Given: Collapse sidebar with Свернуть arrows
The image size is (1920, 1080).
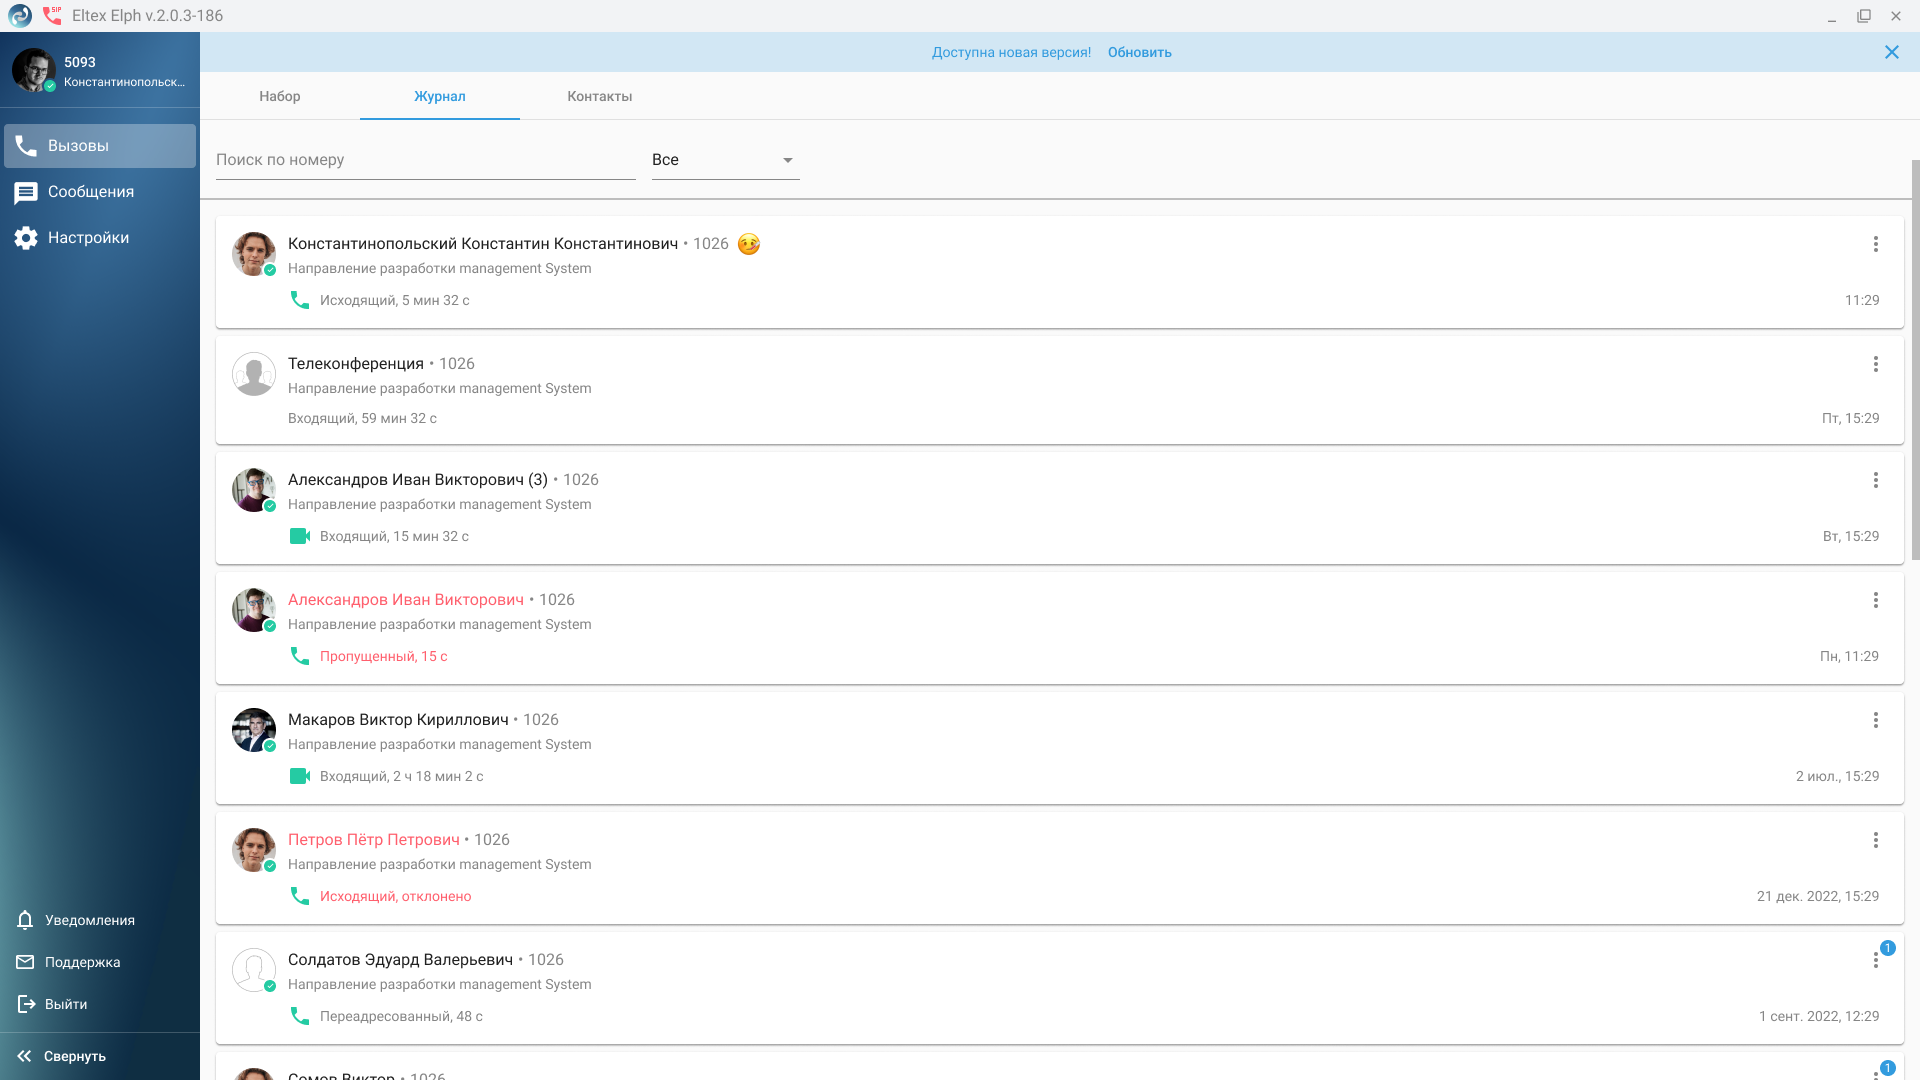Looking at the screenshot, I should [x=25, y=1056].
